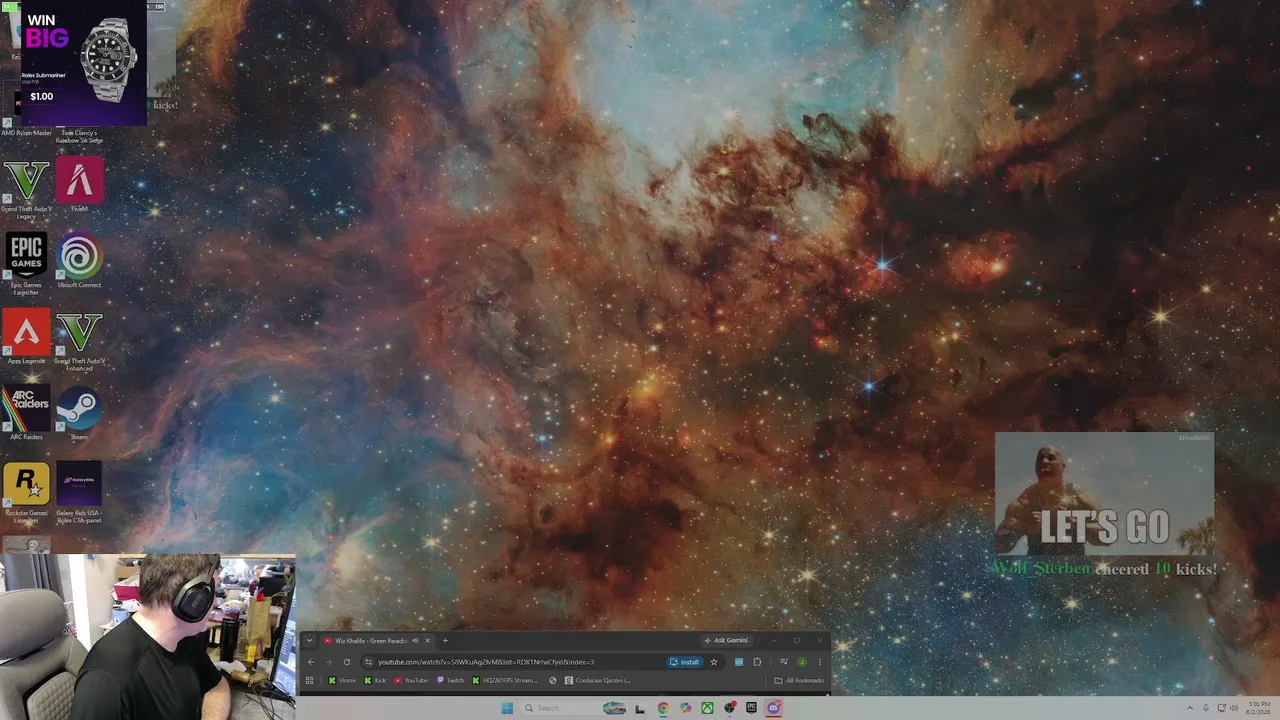Screen dimensions: 1280x720
Task: Open the taskbar clock and date
Action: [1259, 709]
